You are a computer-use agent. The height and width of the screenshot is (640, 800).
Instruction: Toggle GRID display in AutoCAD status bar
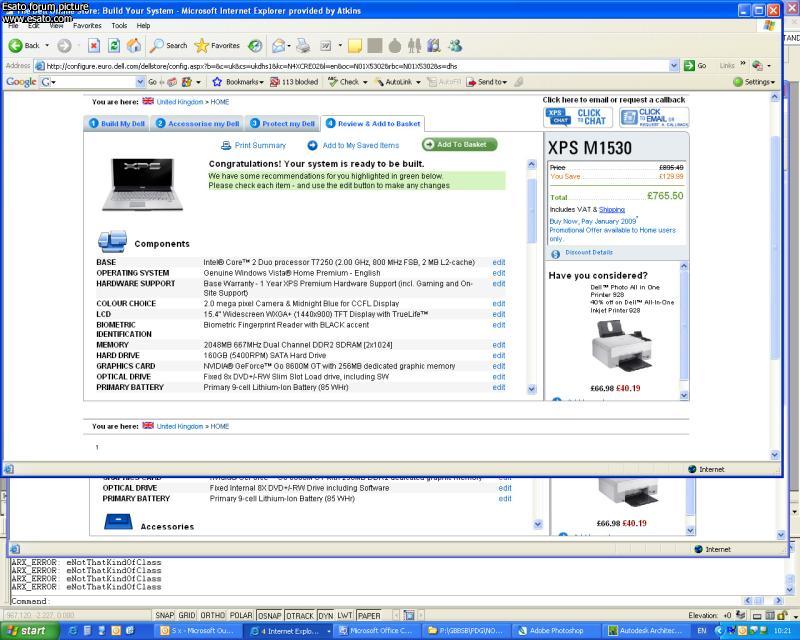187,616
